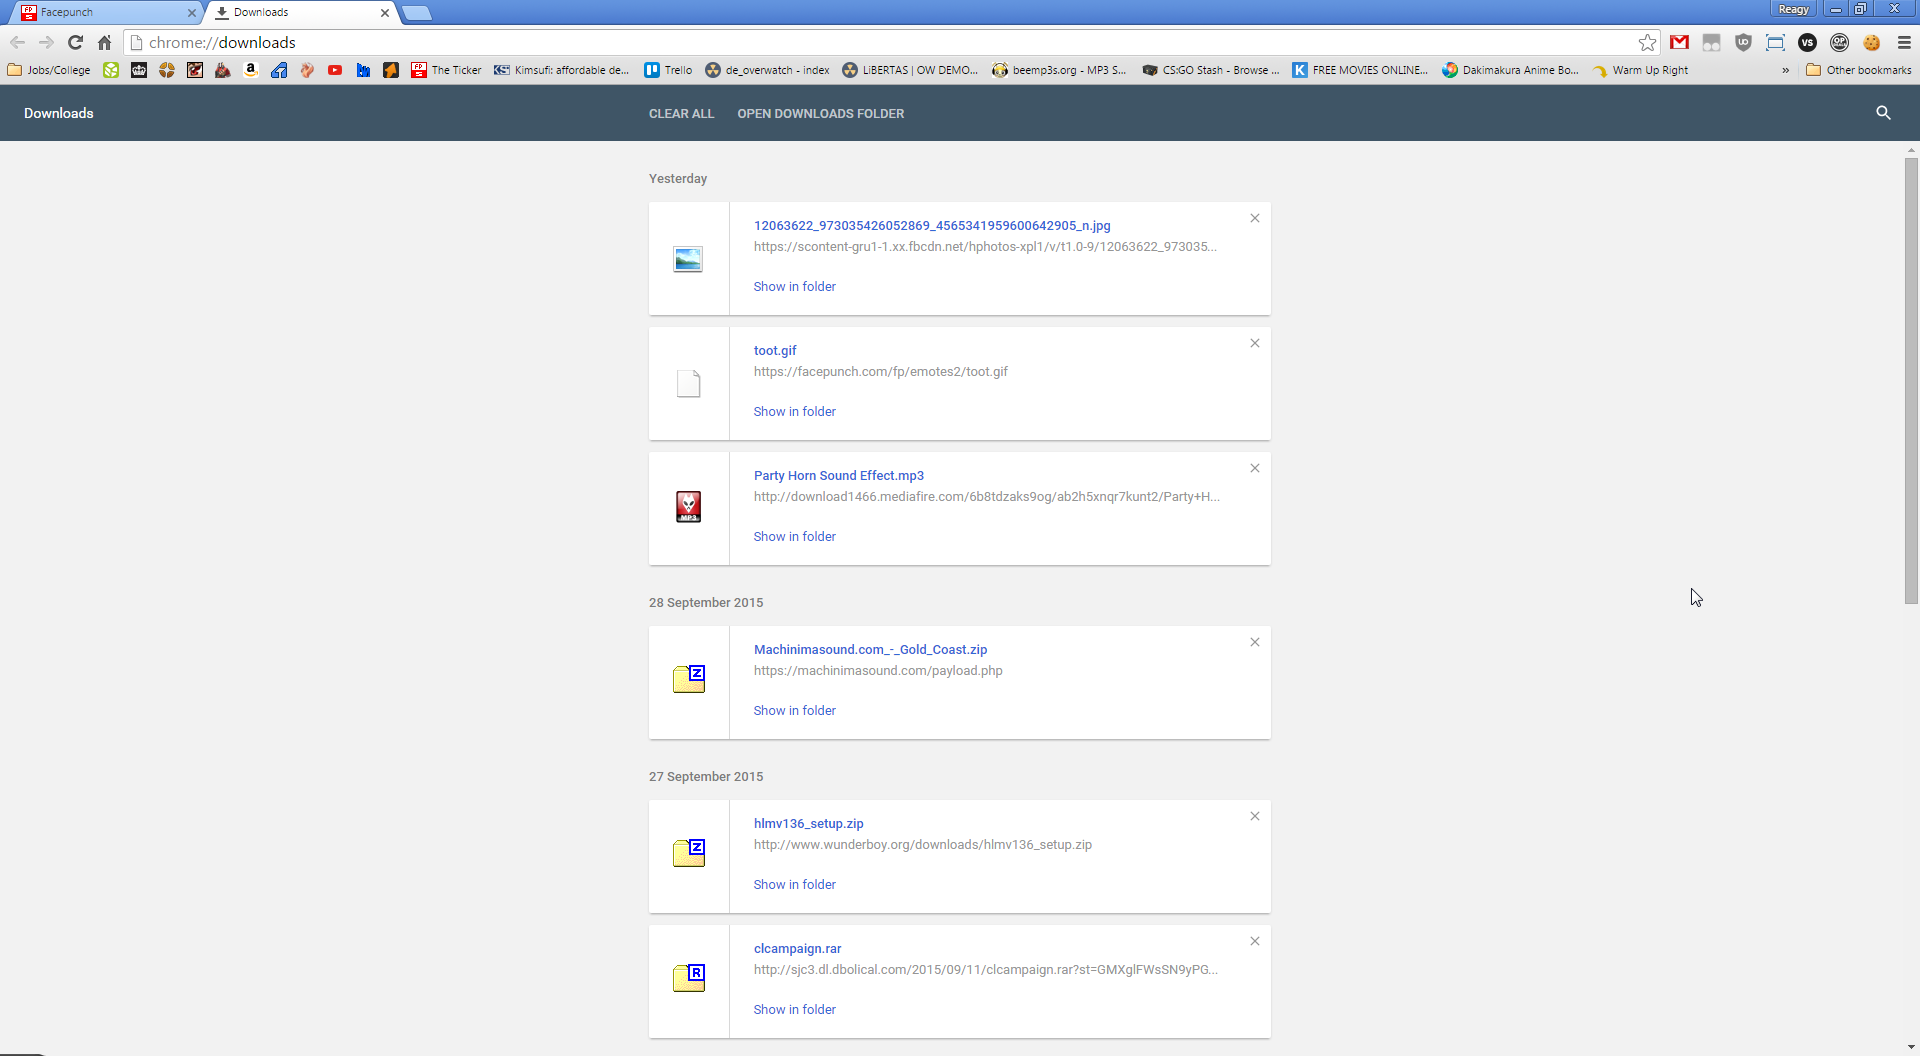Click the scrollbar down arrow
Screen dimensions: 1920x1056
pyautogui.click(x=1911, y=1047)
